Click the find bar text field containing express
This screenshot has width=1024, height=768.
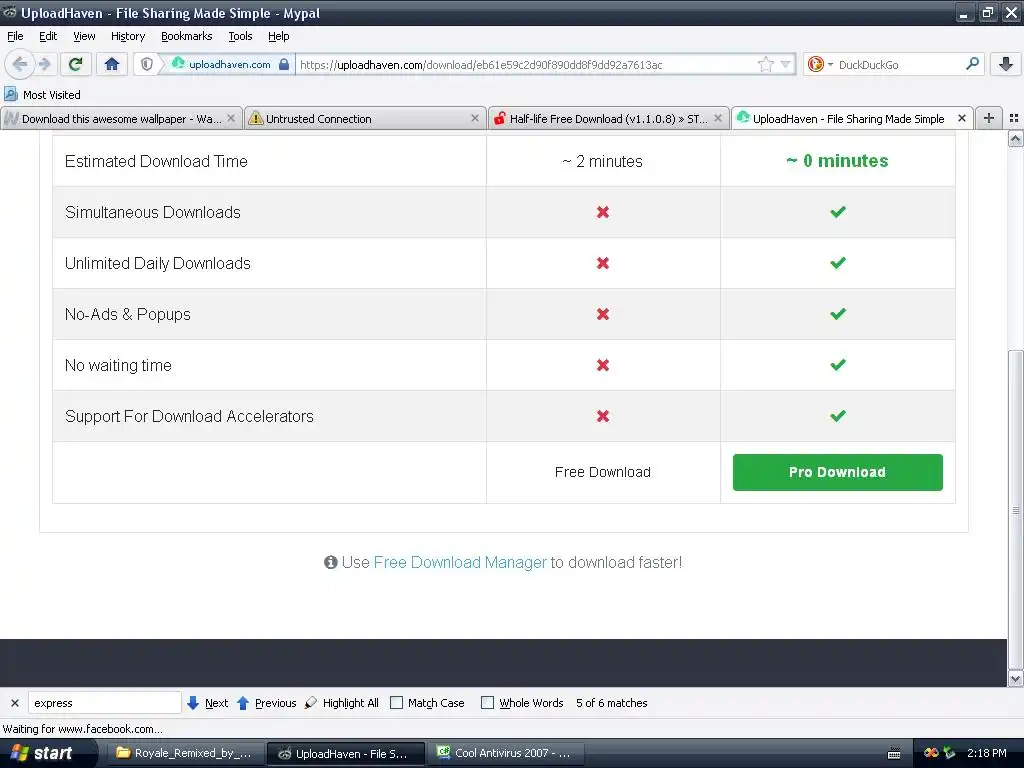[104, 703]
